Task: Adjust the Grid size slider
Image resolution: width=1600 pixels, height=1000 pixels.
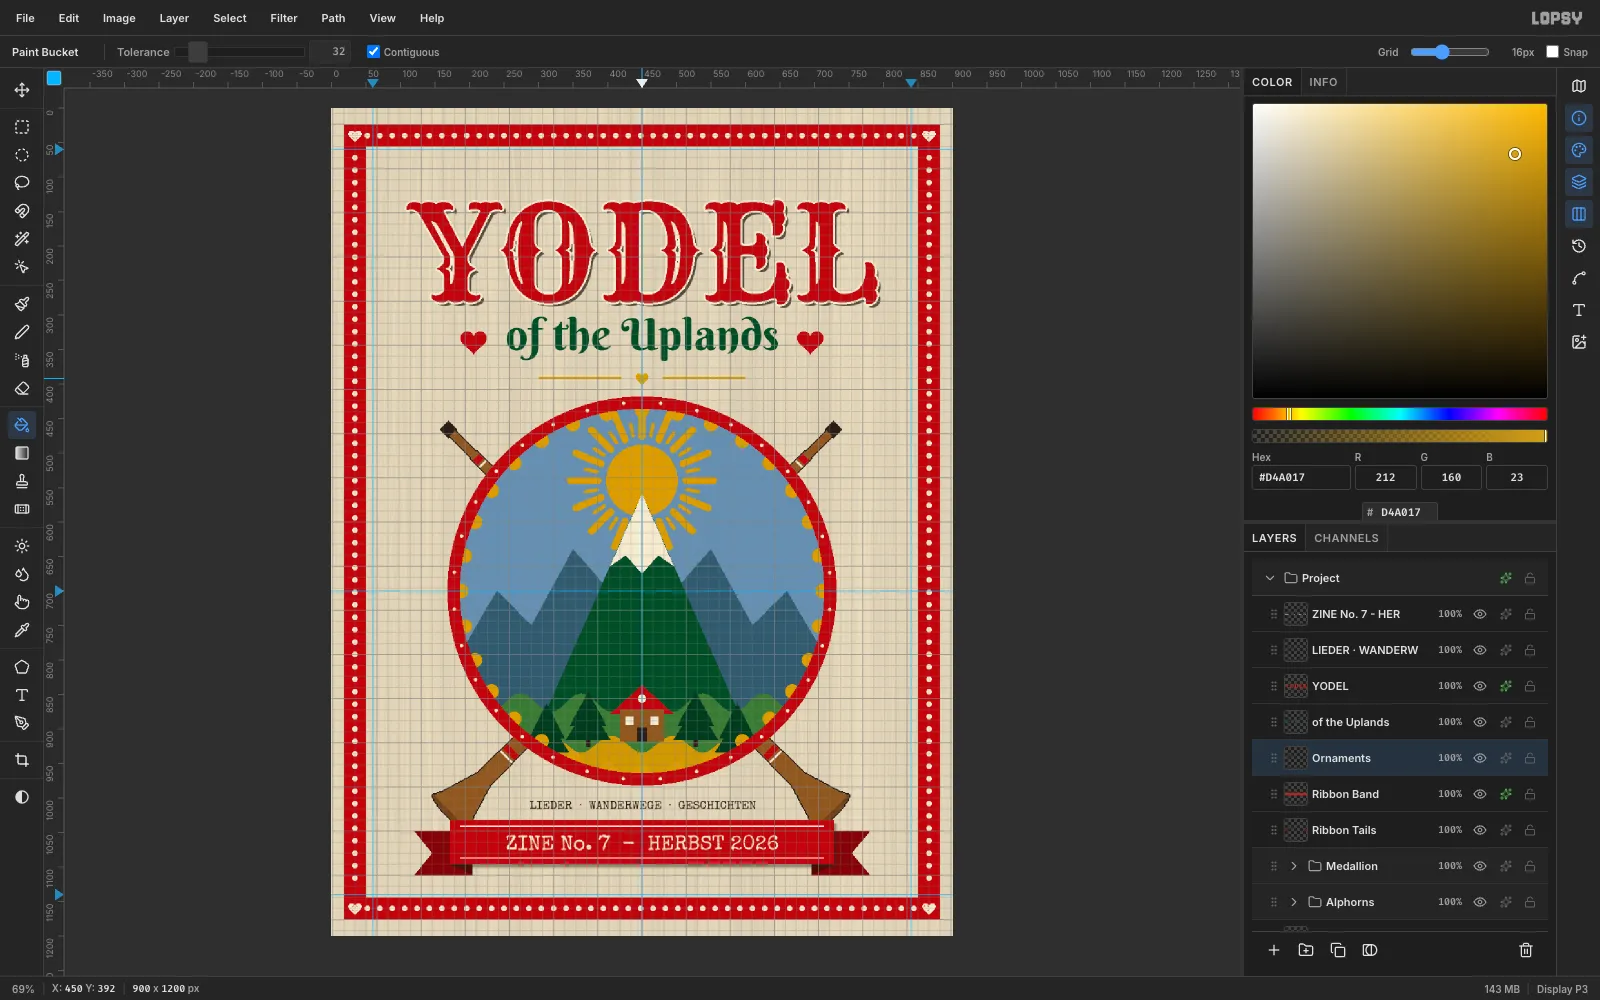Action: click(1450, 52)
